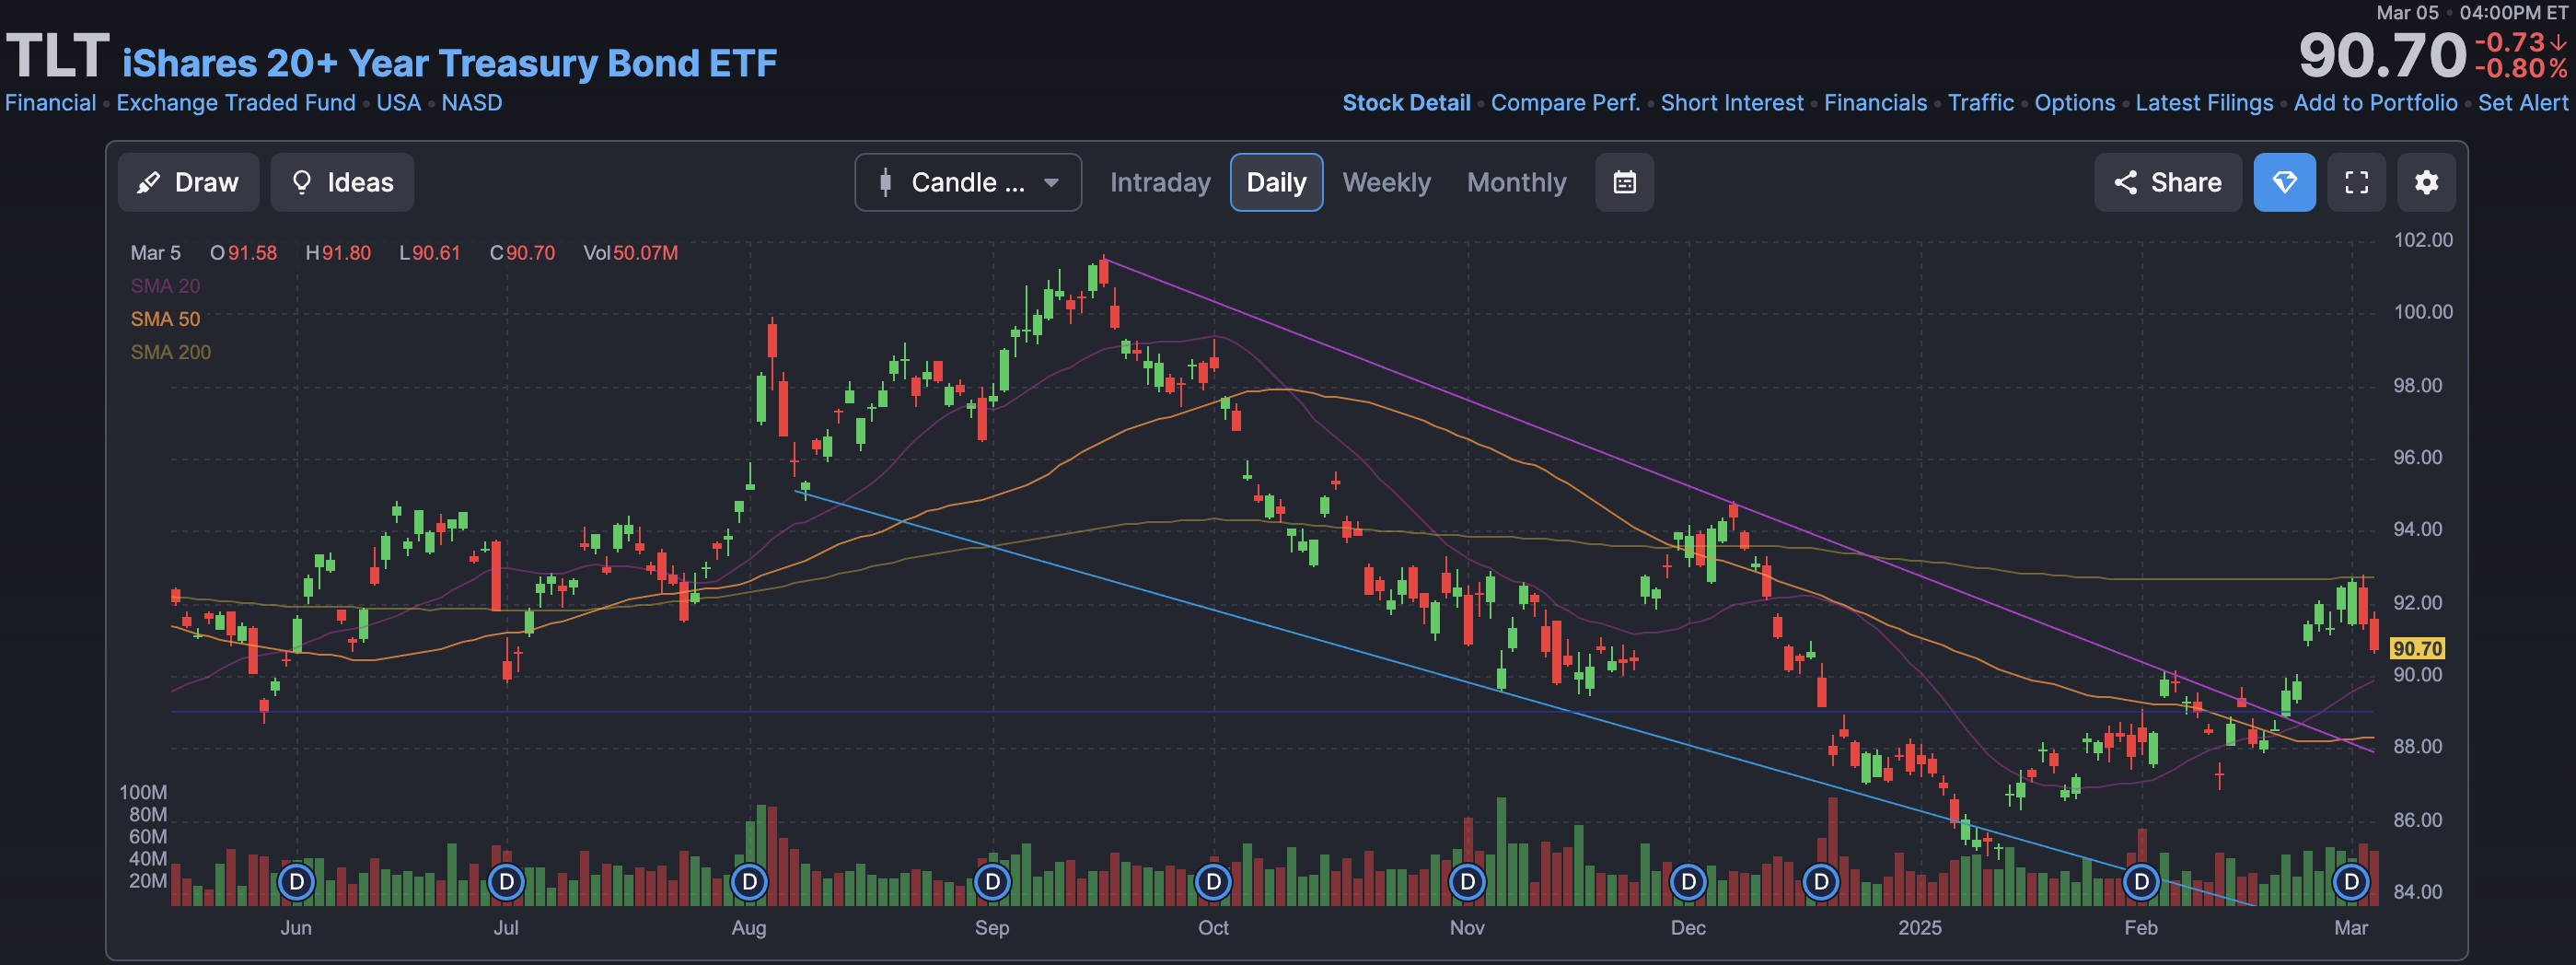Click the NASD exchange link
Screen dimensions: 2576x965
[472, 103]
